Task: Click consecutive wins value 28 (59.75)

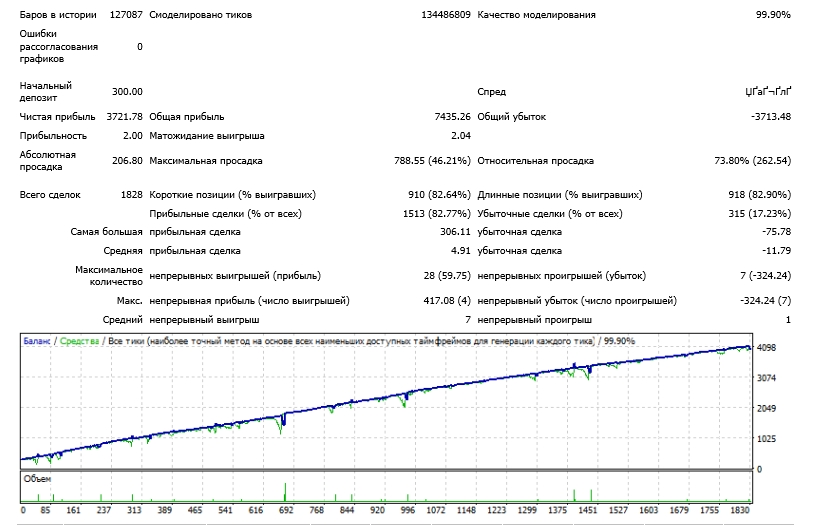Action: click(x=447, y=275)
